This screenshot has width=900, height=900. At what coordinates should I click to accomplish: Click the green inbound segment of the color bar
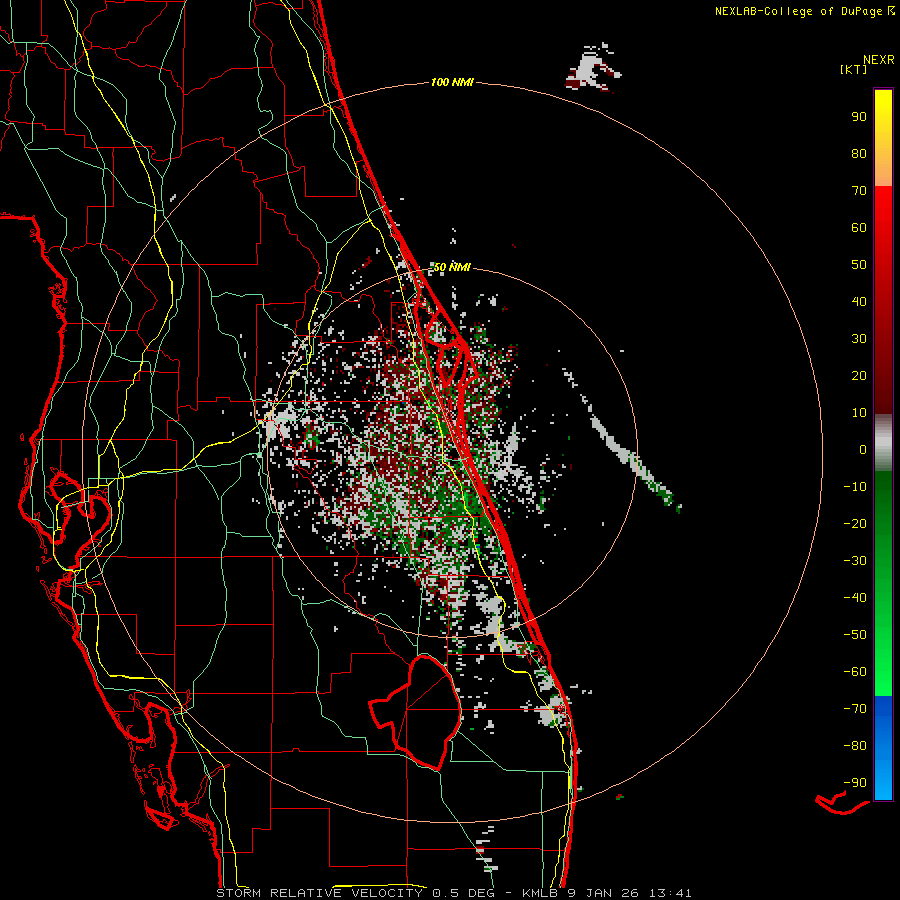pyautogui.click(x=883, y=584)
